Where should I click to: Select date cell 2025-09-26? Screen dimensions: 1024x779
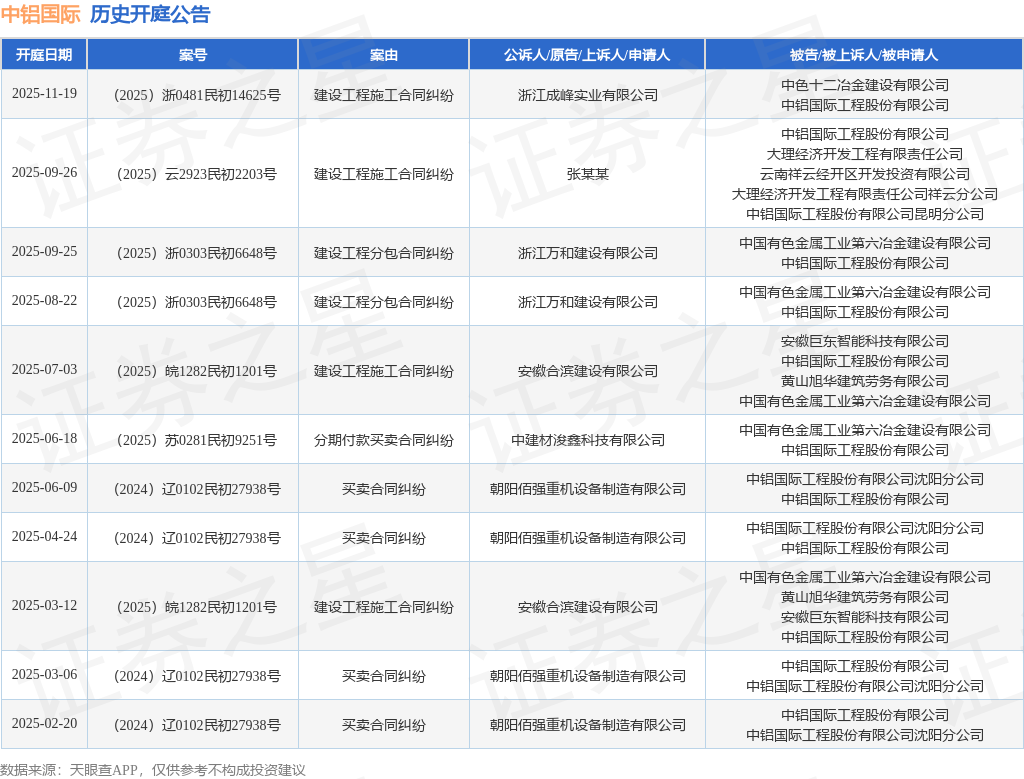point(44,172)
